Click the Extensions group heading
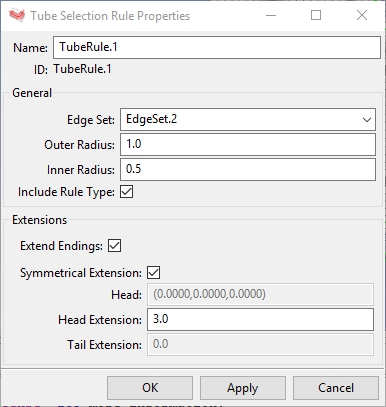This screenshot has width=386, height=407. [40, 220]
